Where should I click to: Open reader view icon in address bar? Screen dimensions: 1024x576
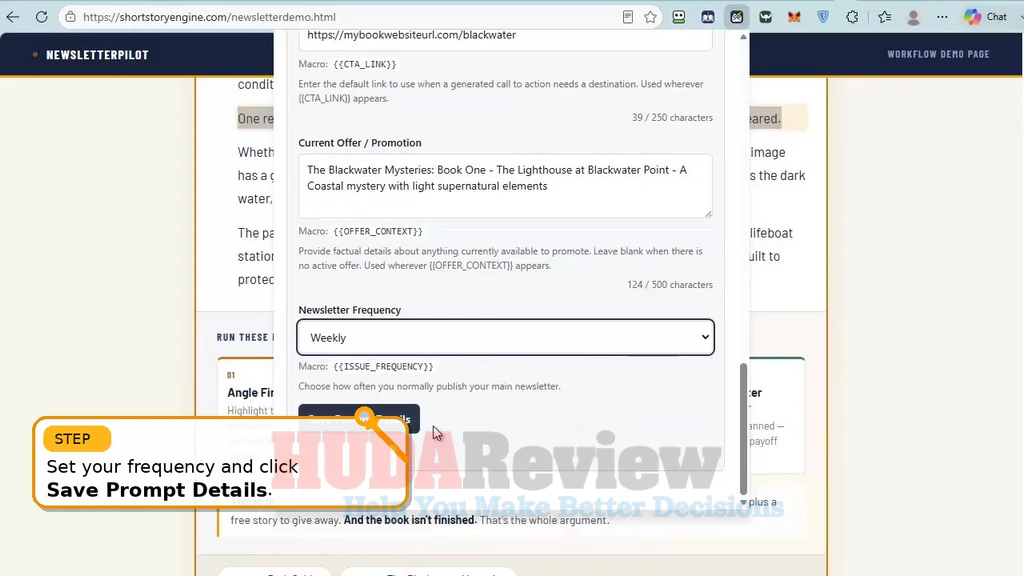628,17
